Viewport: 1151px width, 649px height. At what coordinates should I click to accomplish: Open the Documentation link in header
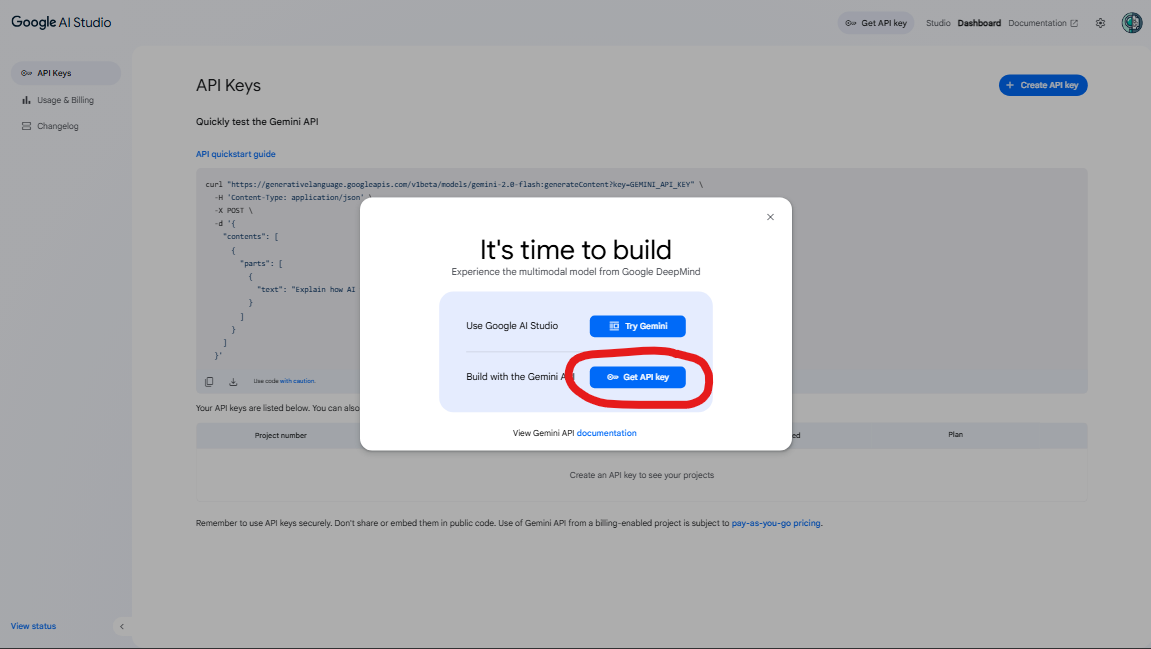(x=1042, y=23)
